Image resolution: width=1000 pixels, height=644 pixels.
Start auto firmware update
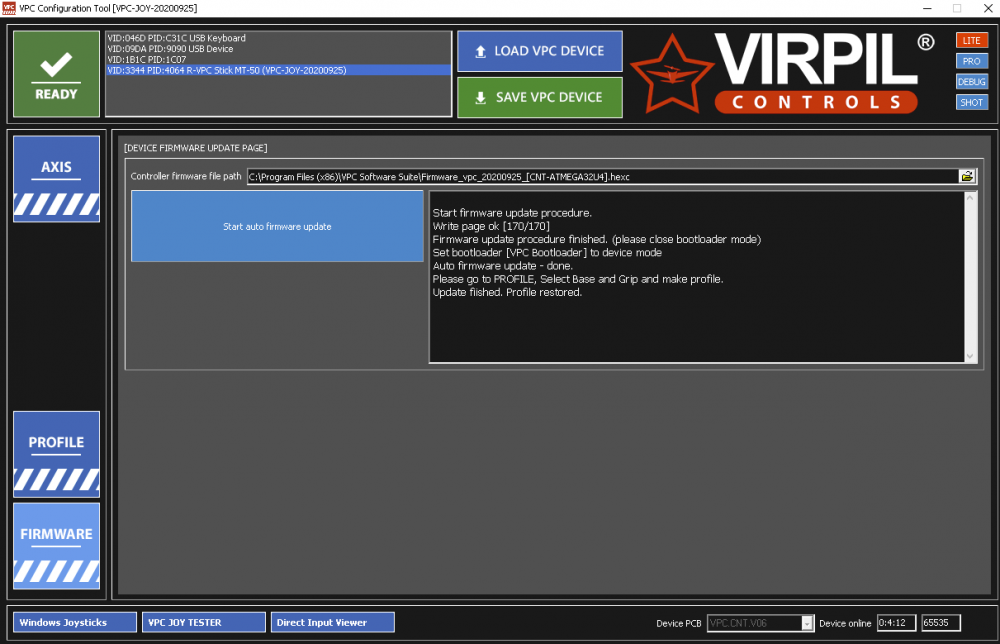[277, 226]
